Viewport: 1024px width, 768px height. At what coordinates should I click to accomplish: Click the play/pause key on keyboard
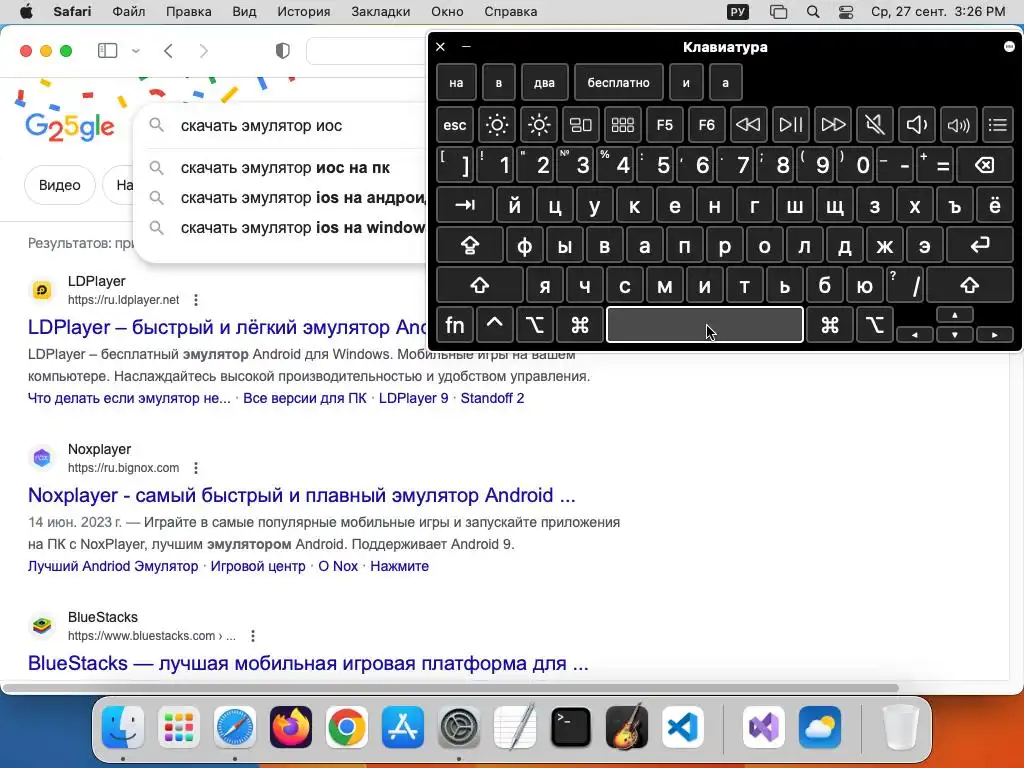click(x=790, y=125)
